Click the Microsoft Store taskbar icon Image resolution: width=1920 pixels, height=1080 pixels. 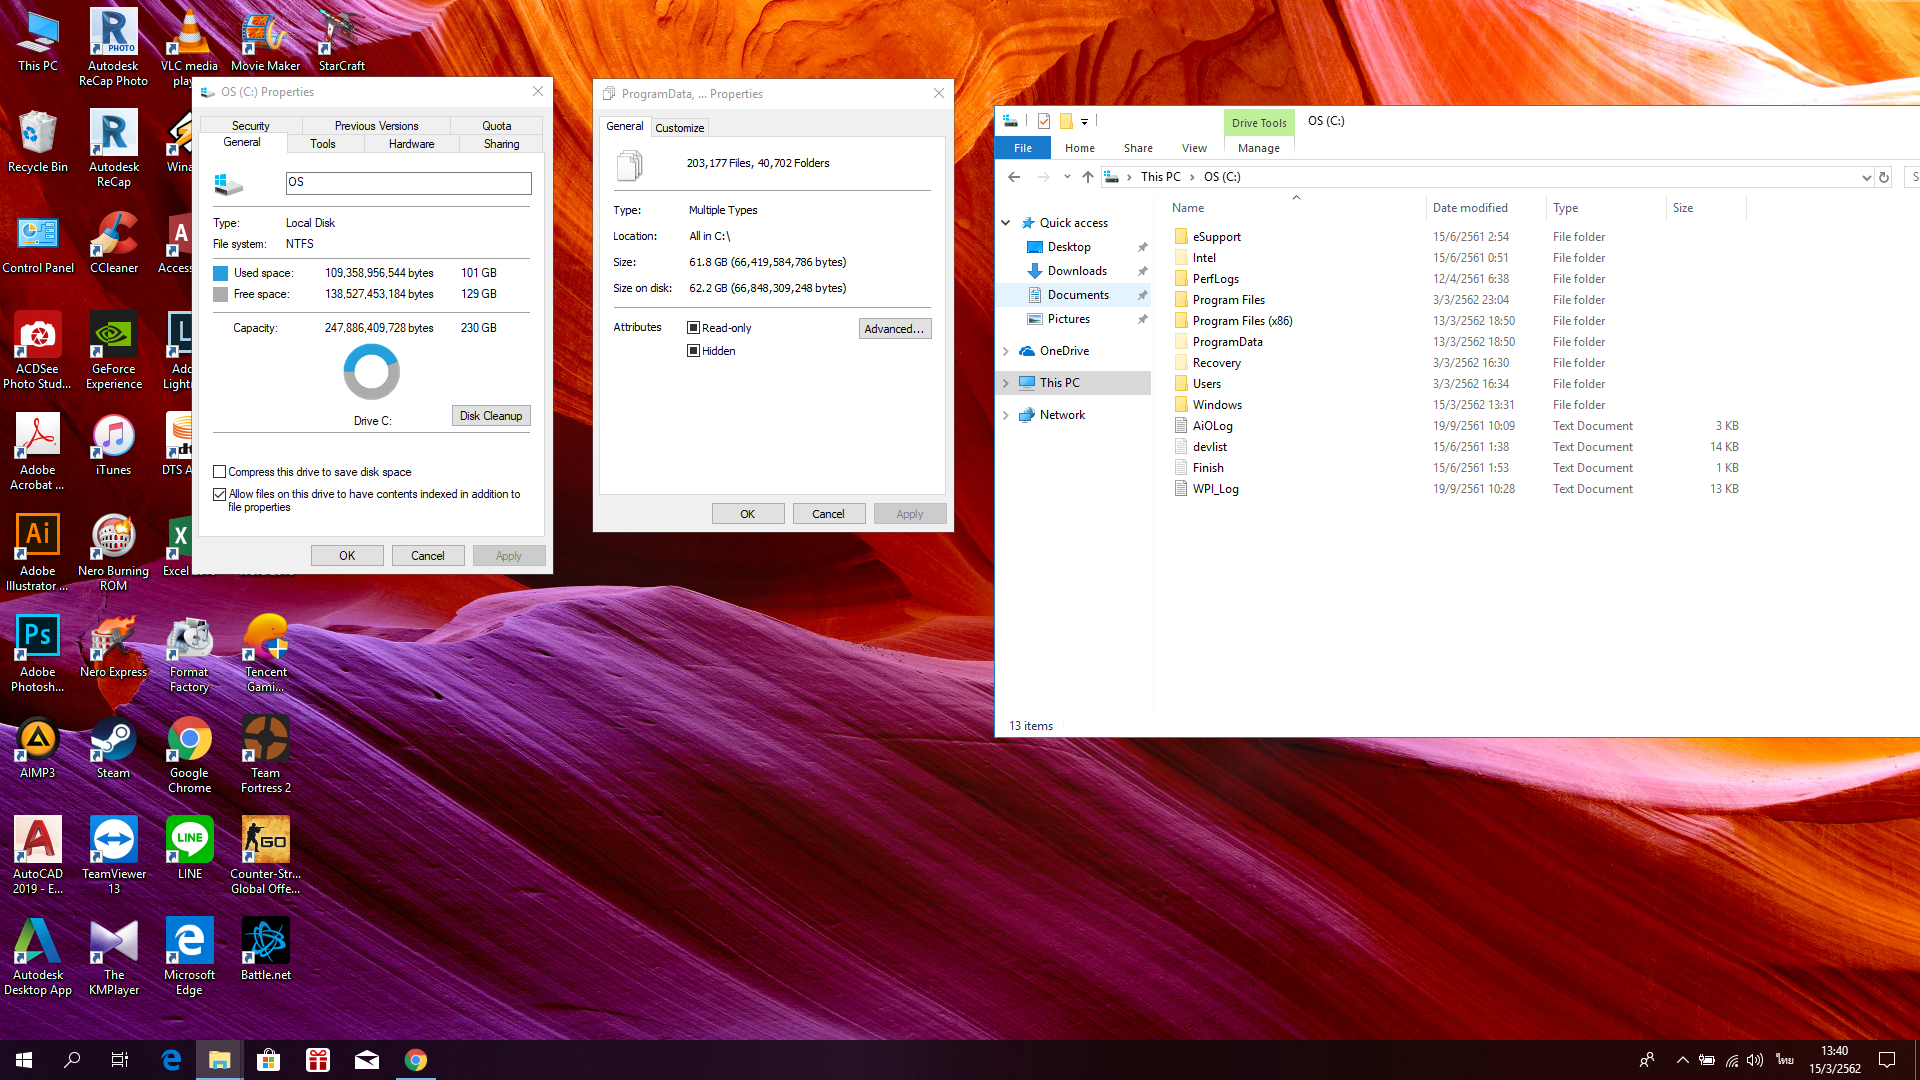click(268, 1060)
